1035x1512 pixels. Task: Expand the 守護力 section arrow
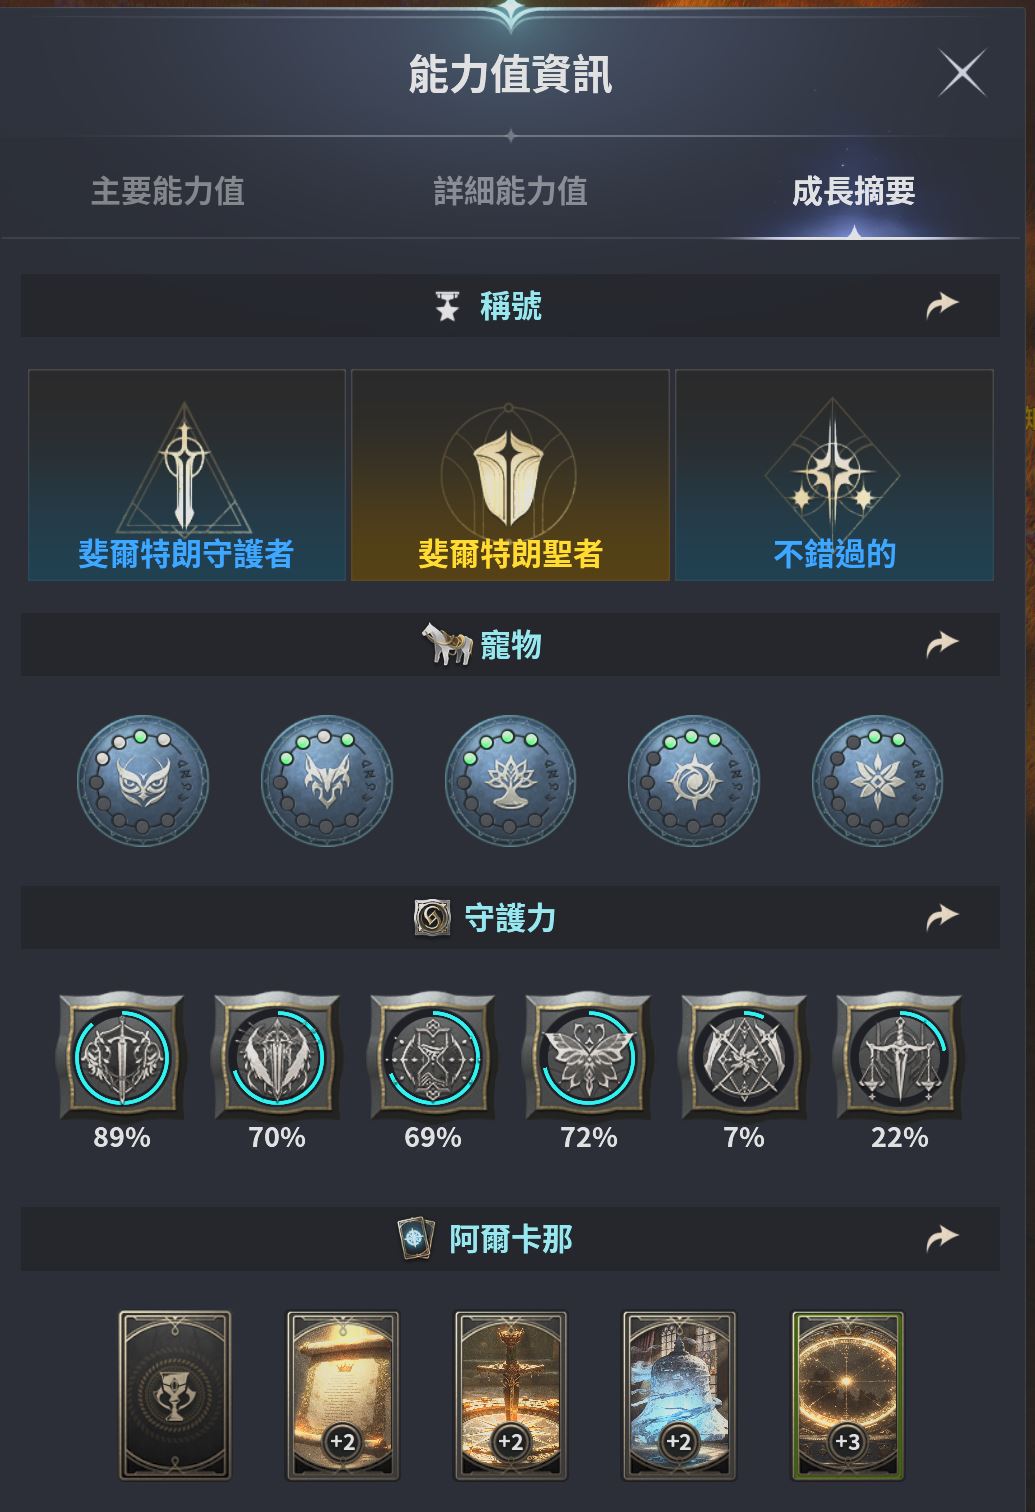(942, 917)
